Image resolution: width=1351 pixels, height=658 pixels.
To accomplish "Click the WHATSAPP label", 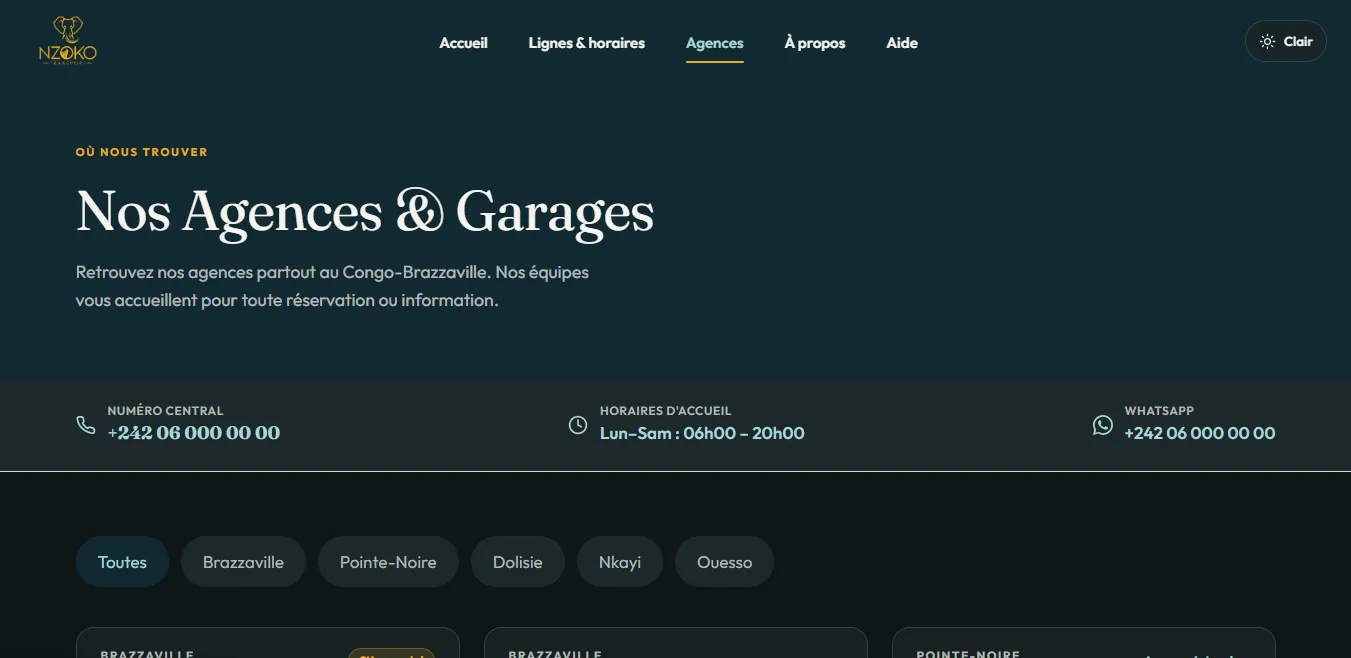I will pyautogui.click(x=1159, y=411).
